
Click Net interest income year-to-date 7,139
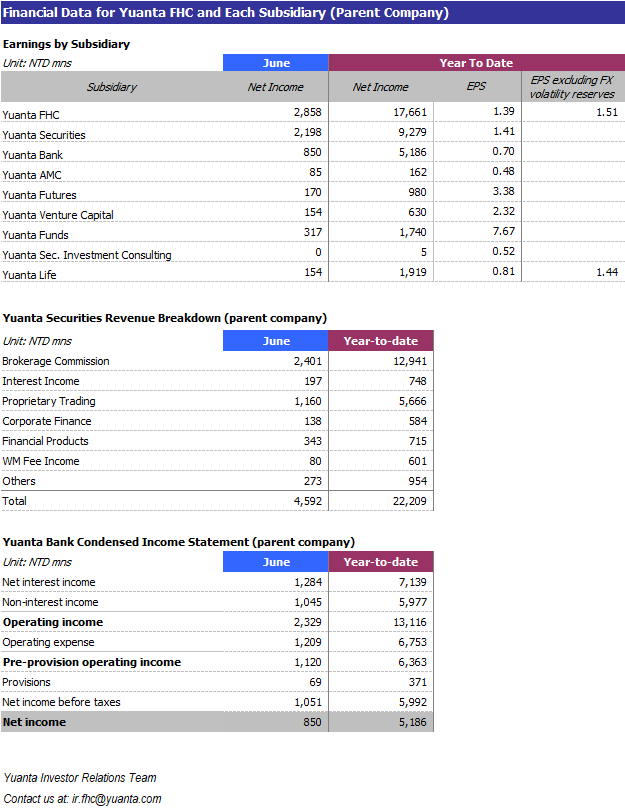pyautogui.click(x=413, y=583)
